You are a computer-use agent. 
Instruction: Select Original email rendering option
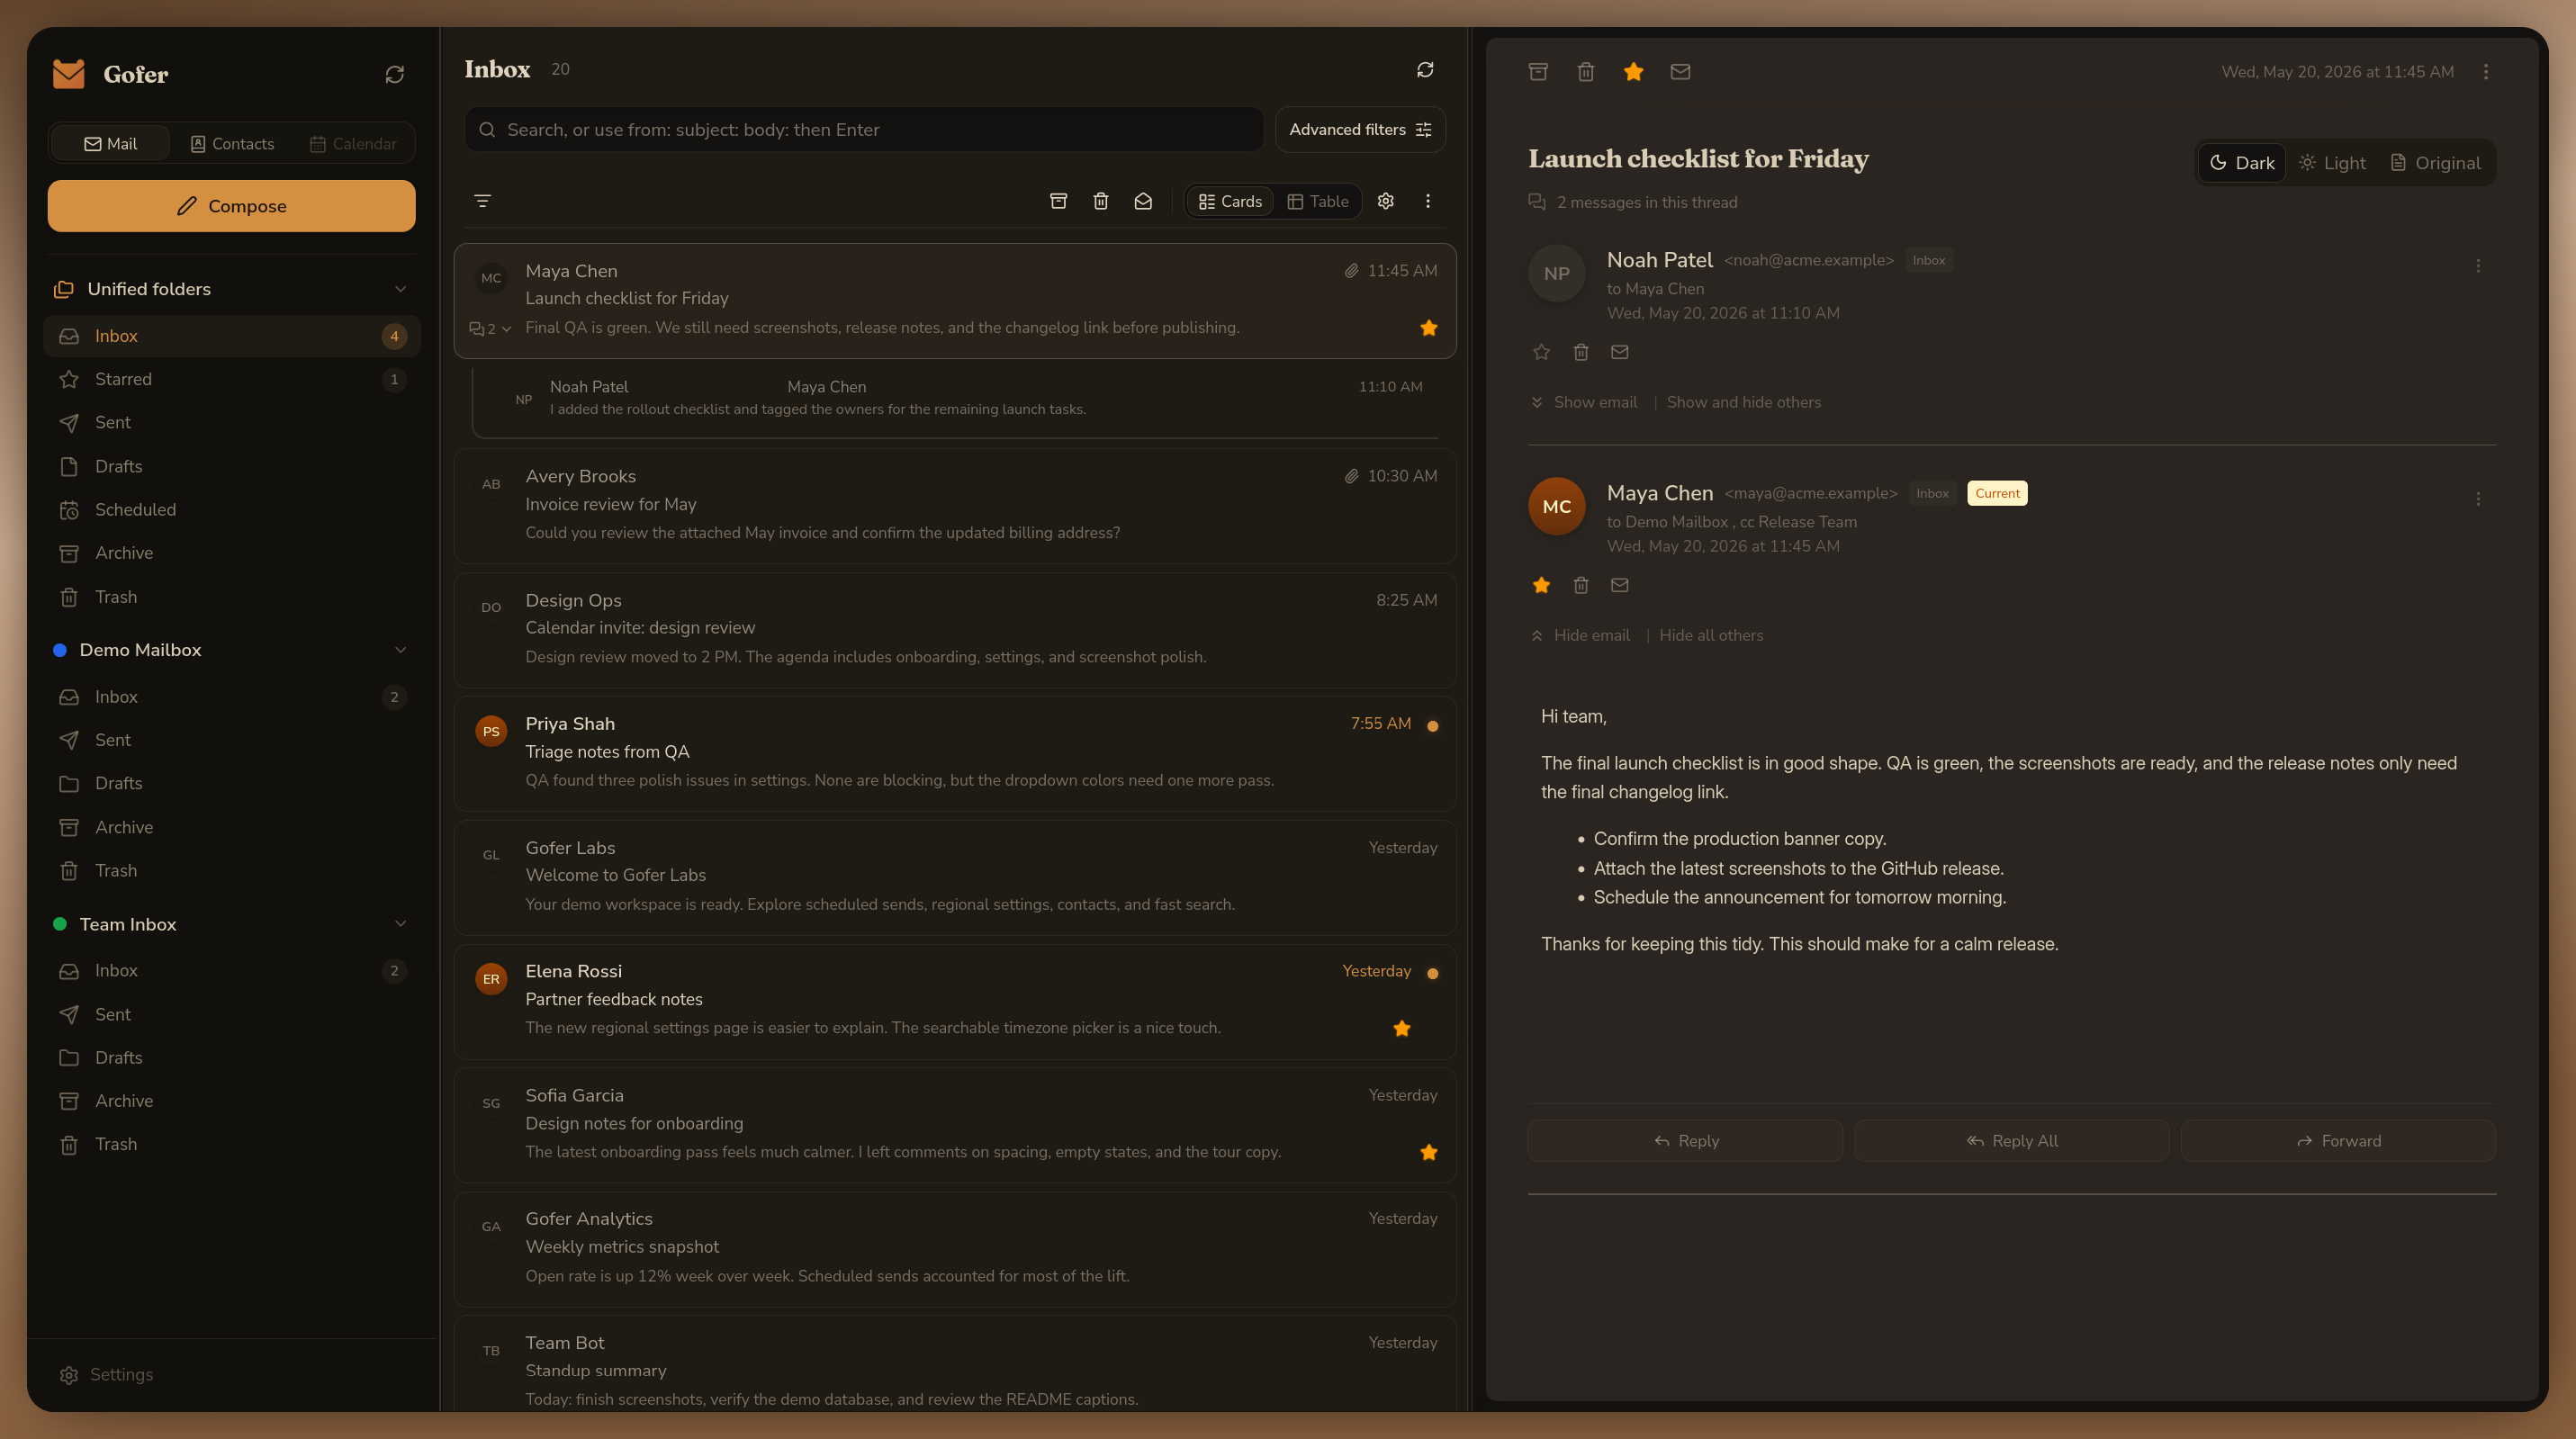click(x=2435, y=163)
